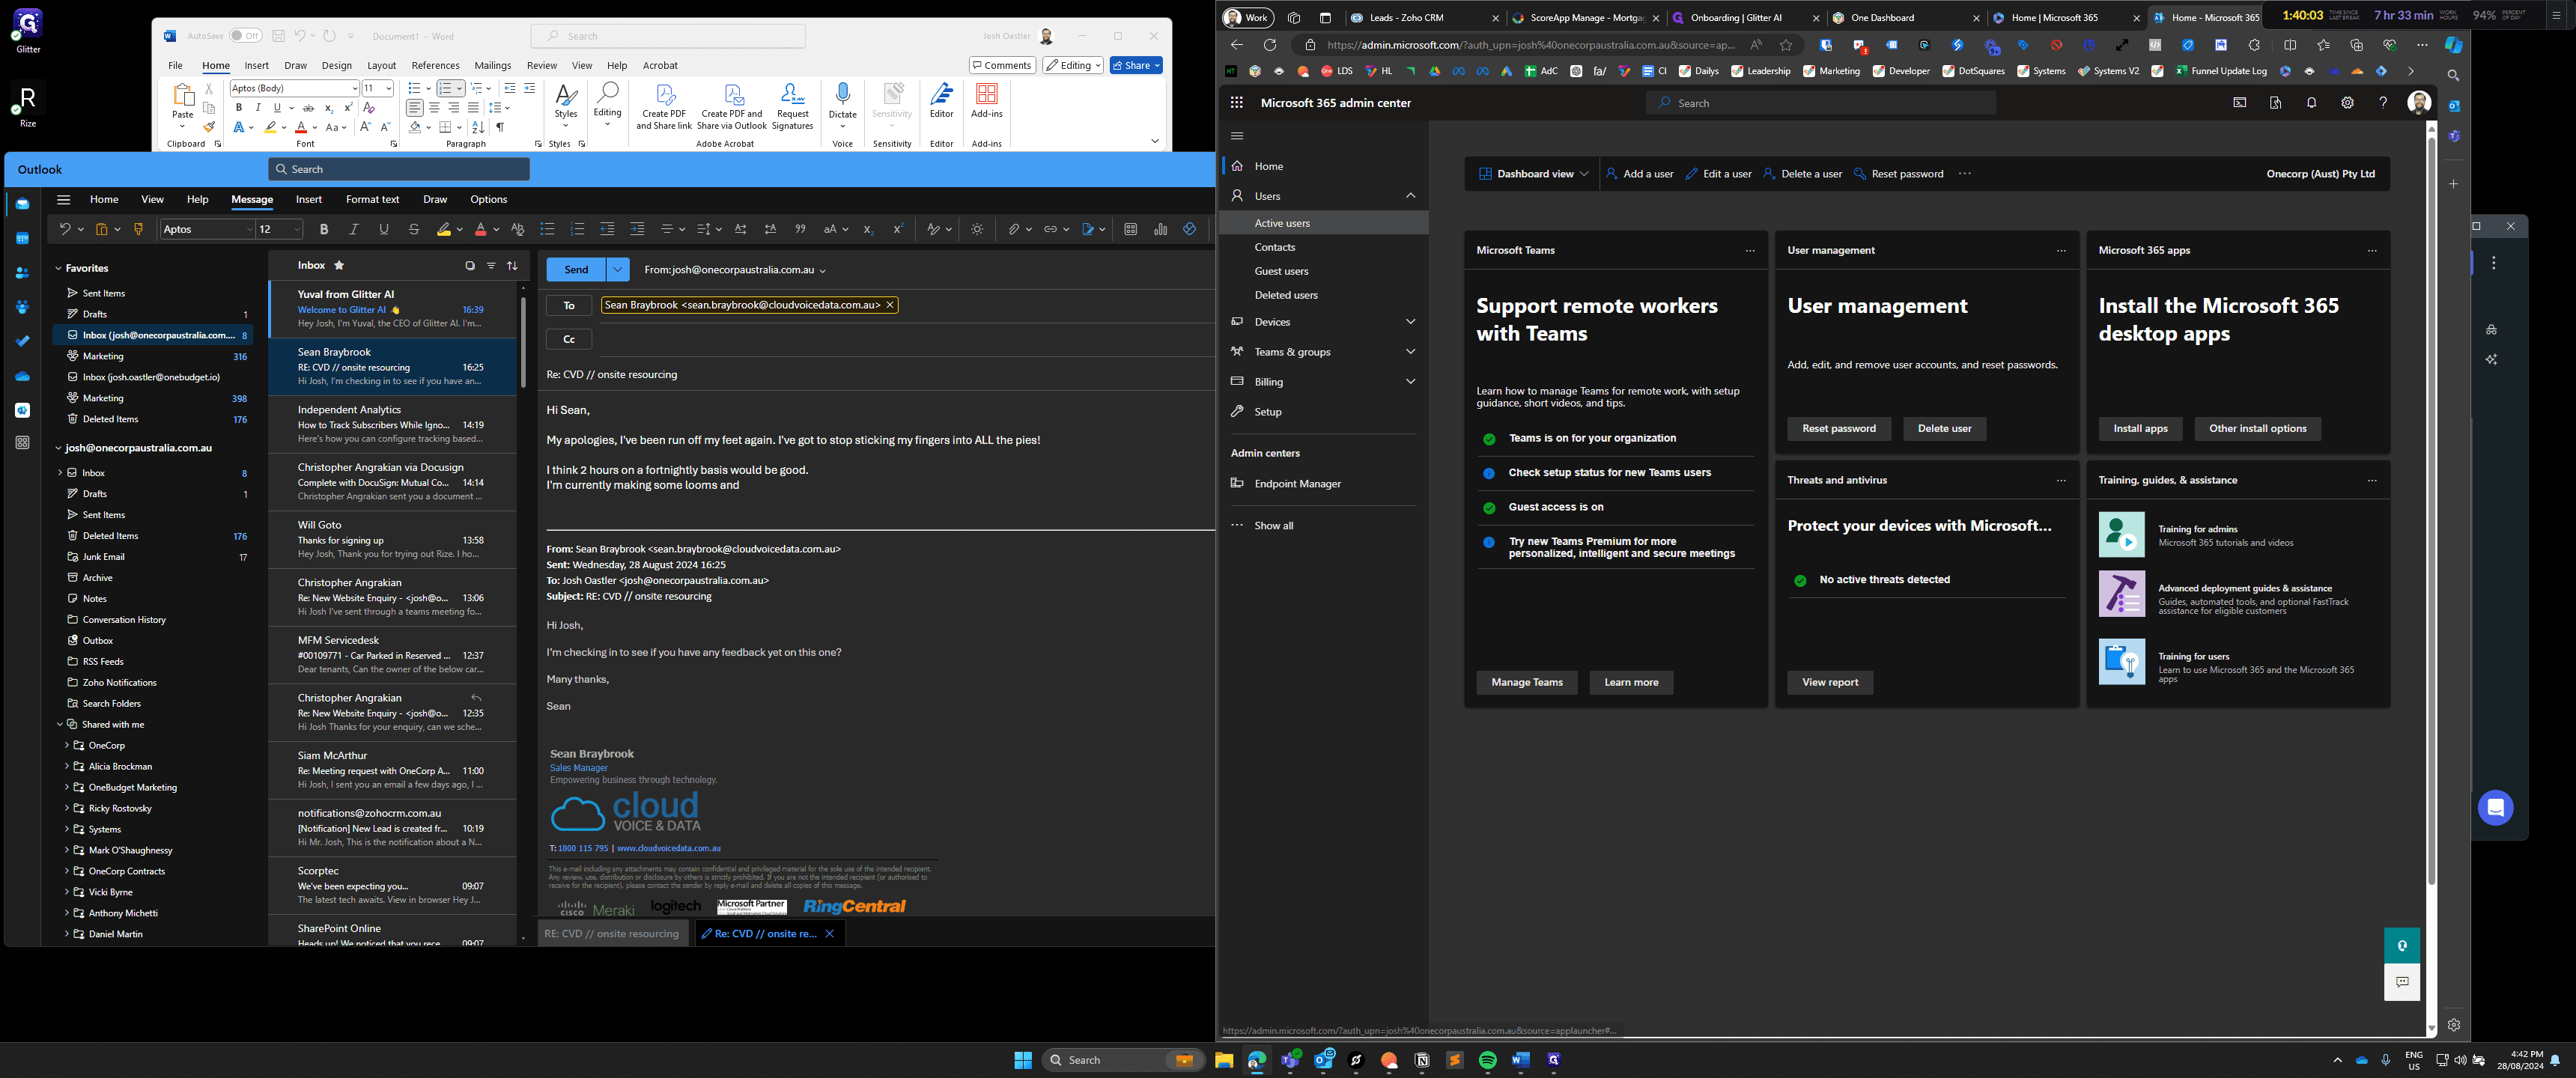
Task: Show paragraph marks in the Word ribbon
Action: 500,127
